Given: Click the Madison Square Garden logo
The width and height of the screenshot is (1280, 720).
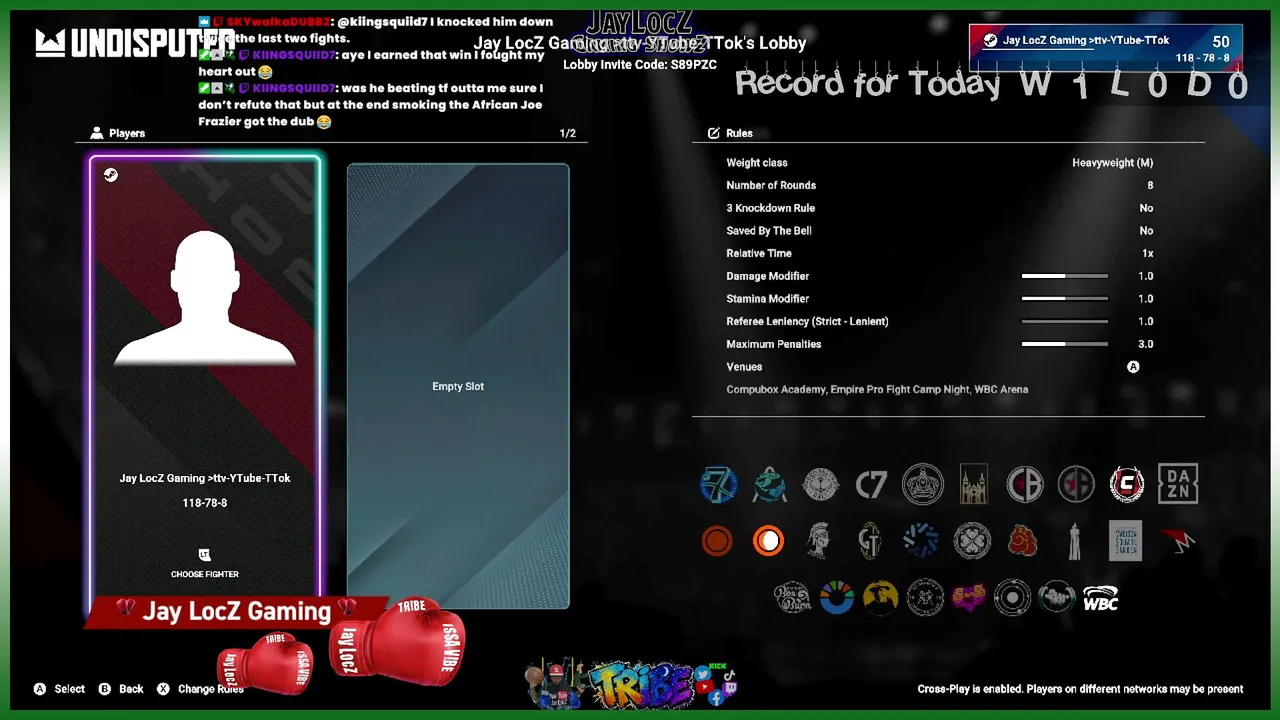Looking at the screenshot, I should pos(1125,541).
